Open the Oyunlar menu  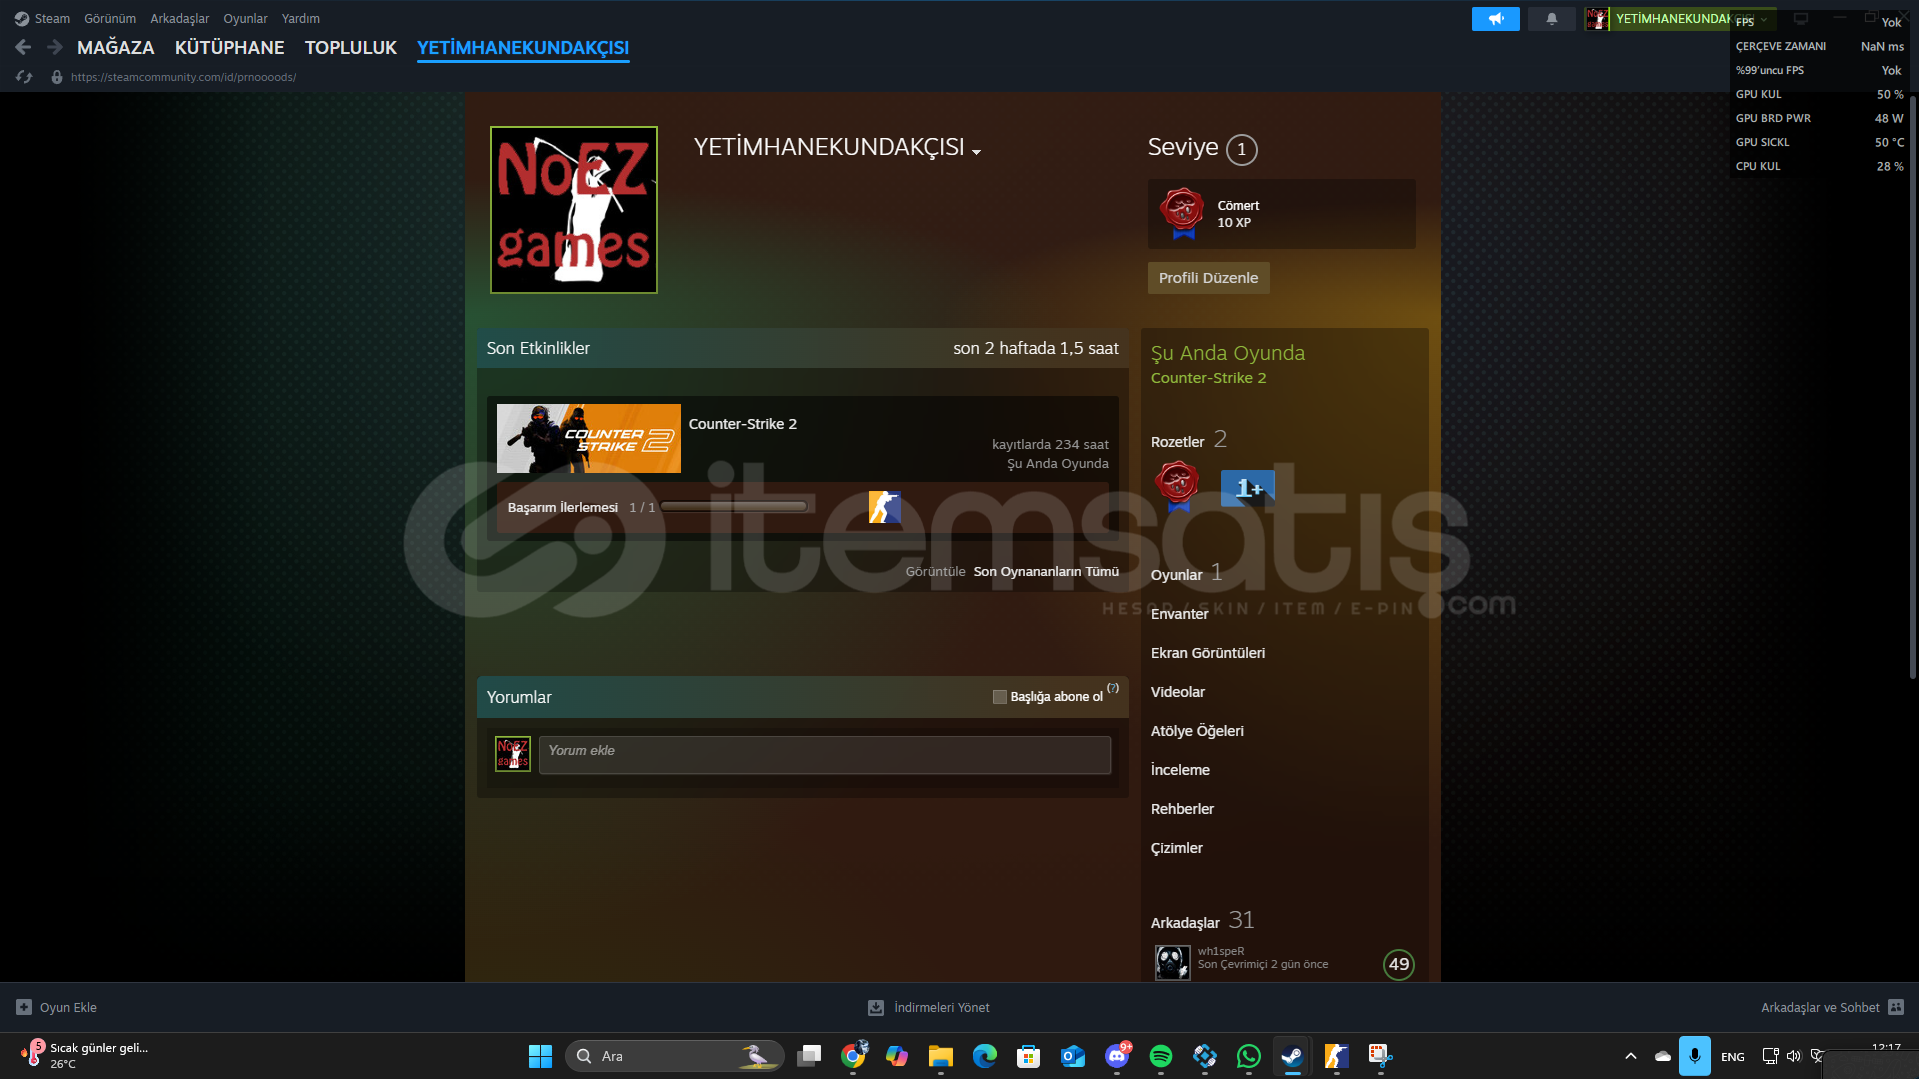245,18
